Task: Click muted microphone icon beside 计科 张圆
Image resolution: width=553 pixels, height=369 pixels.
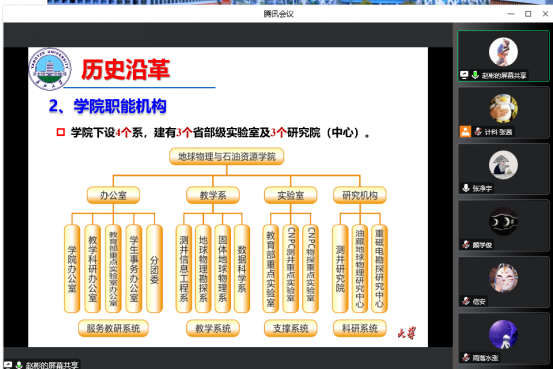Action: 478,132
